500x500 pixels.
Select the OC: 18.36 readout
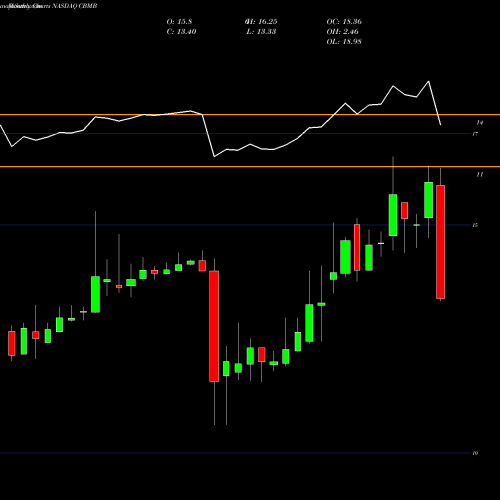[x=344, y=22]
